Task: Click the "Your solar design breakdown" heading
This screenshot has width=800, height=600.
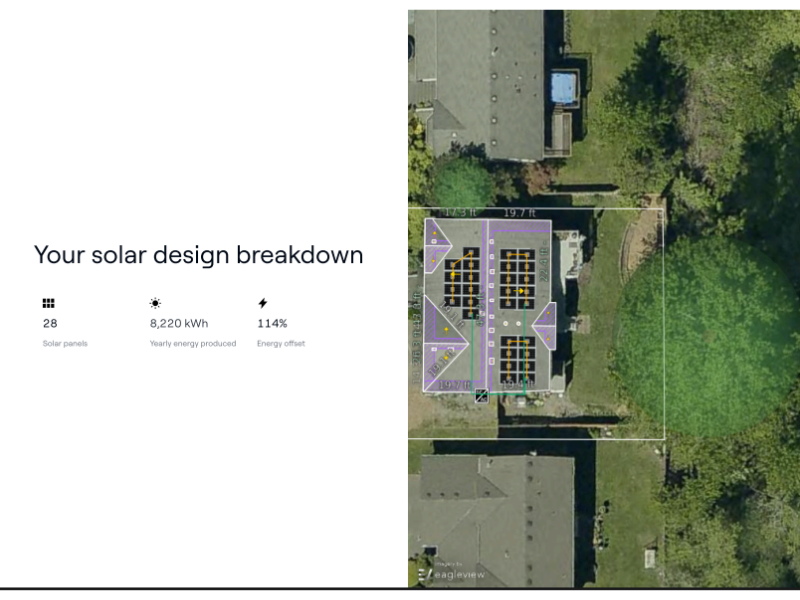Action: coord(198,255)
